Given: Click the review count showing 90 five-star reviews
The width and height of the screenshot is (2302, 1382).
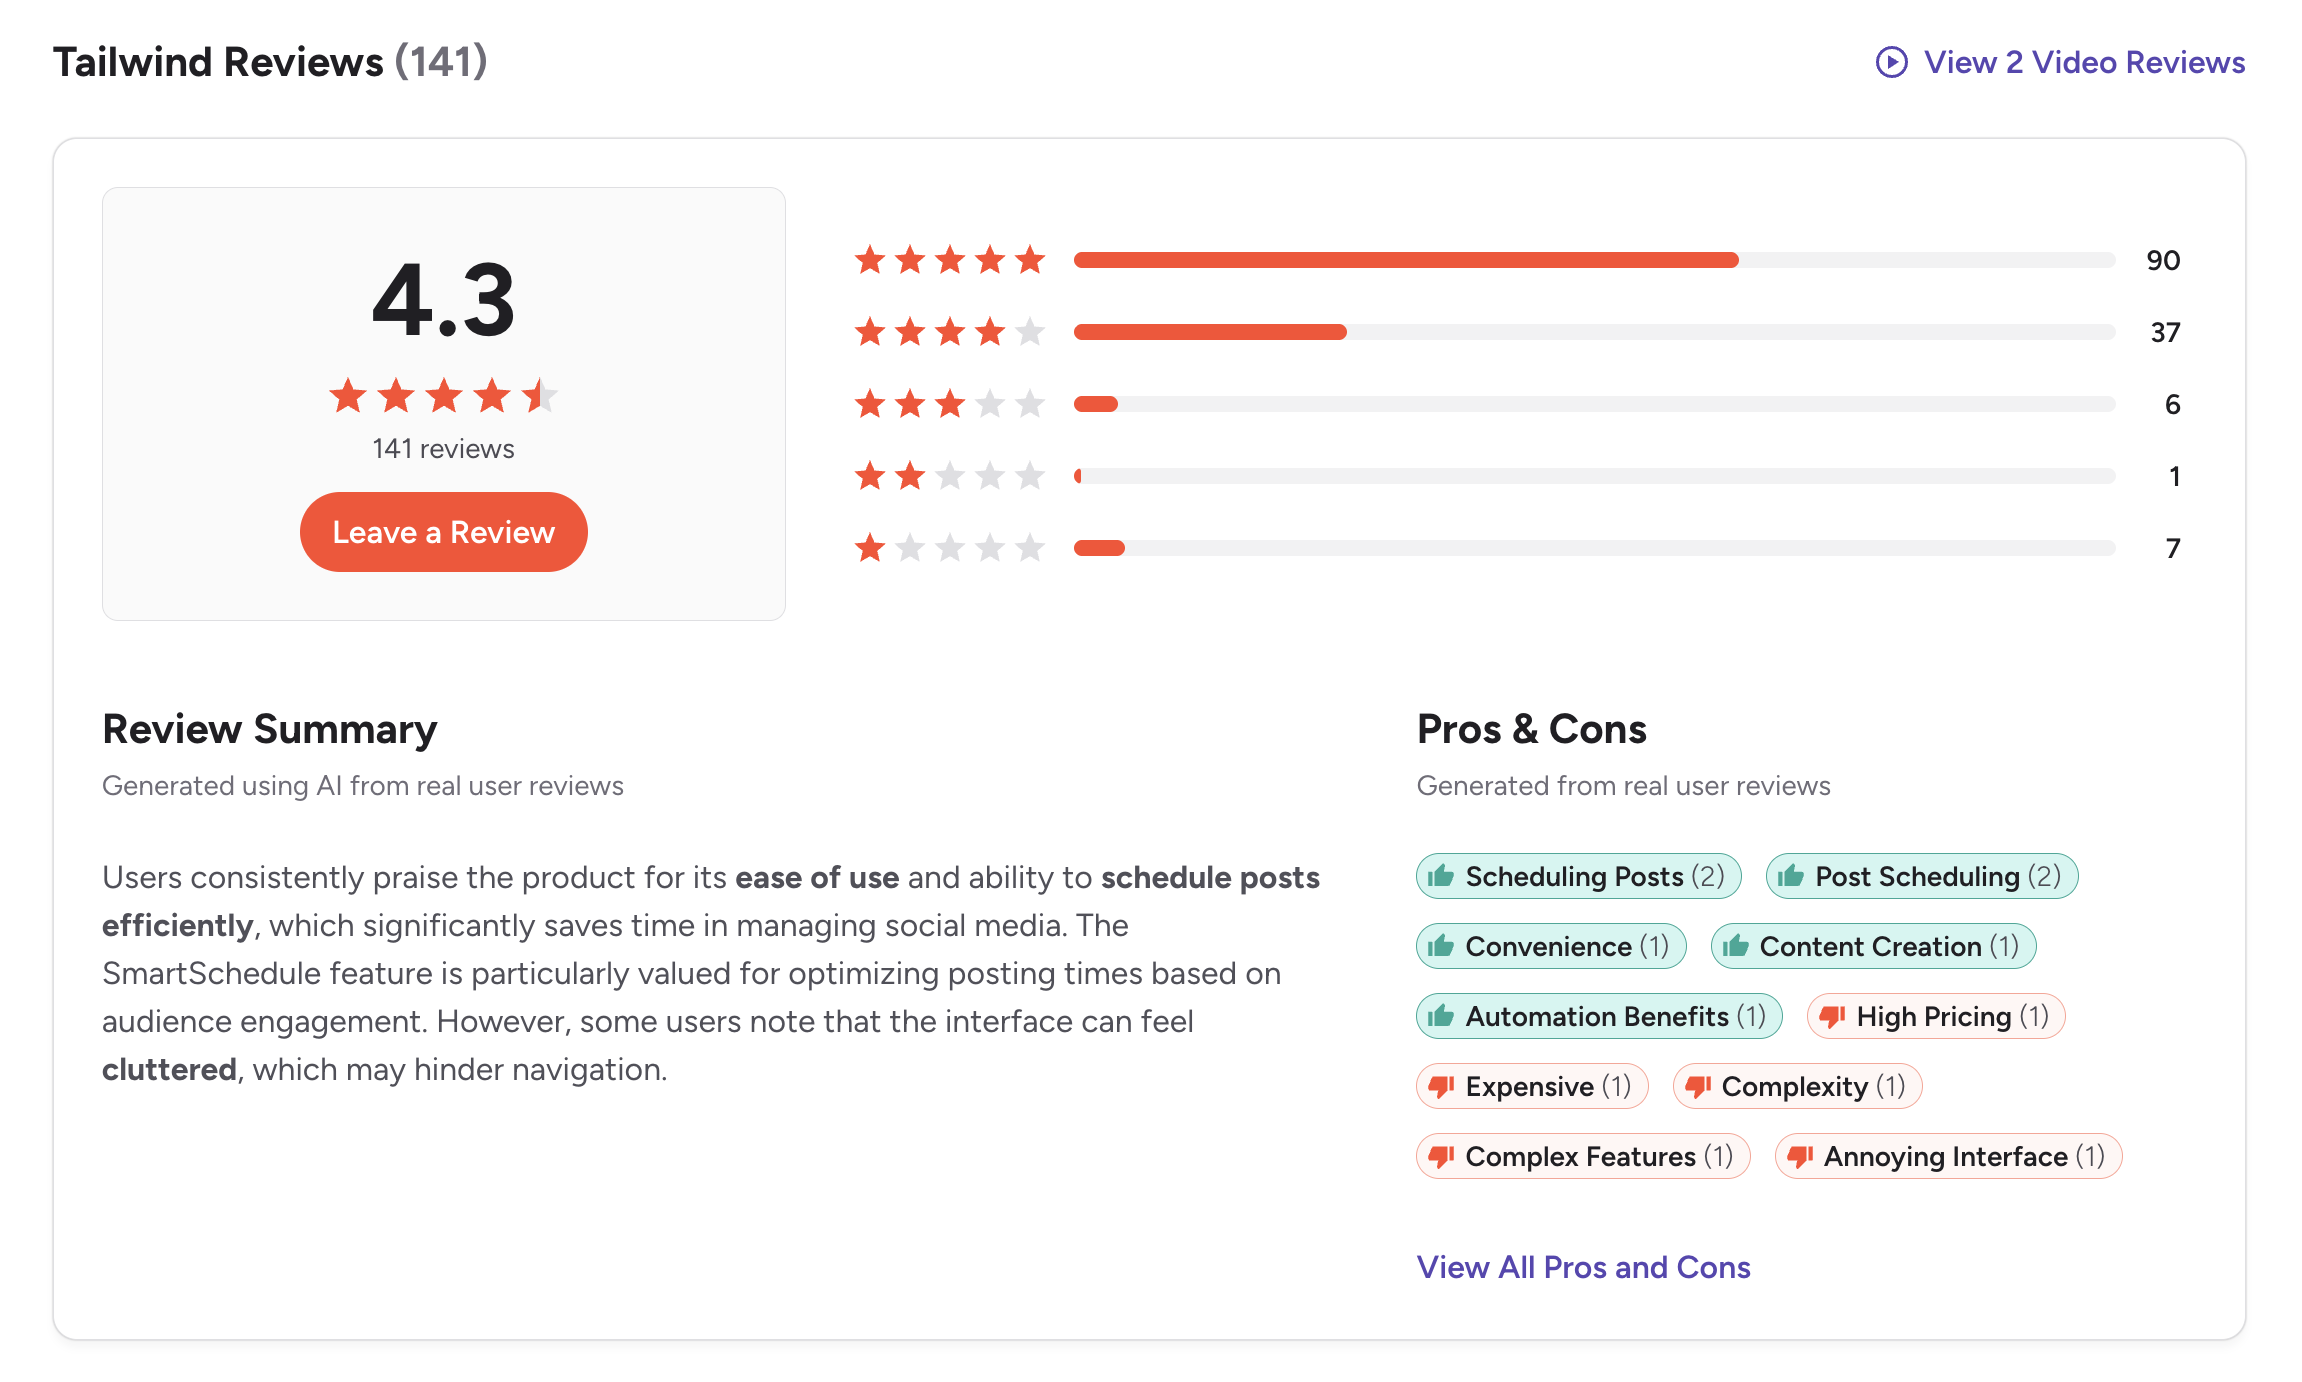Looking at the screenshot, I should pyautogui.click(x=2163, y=260).
